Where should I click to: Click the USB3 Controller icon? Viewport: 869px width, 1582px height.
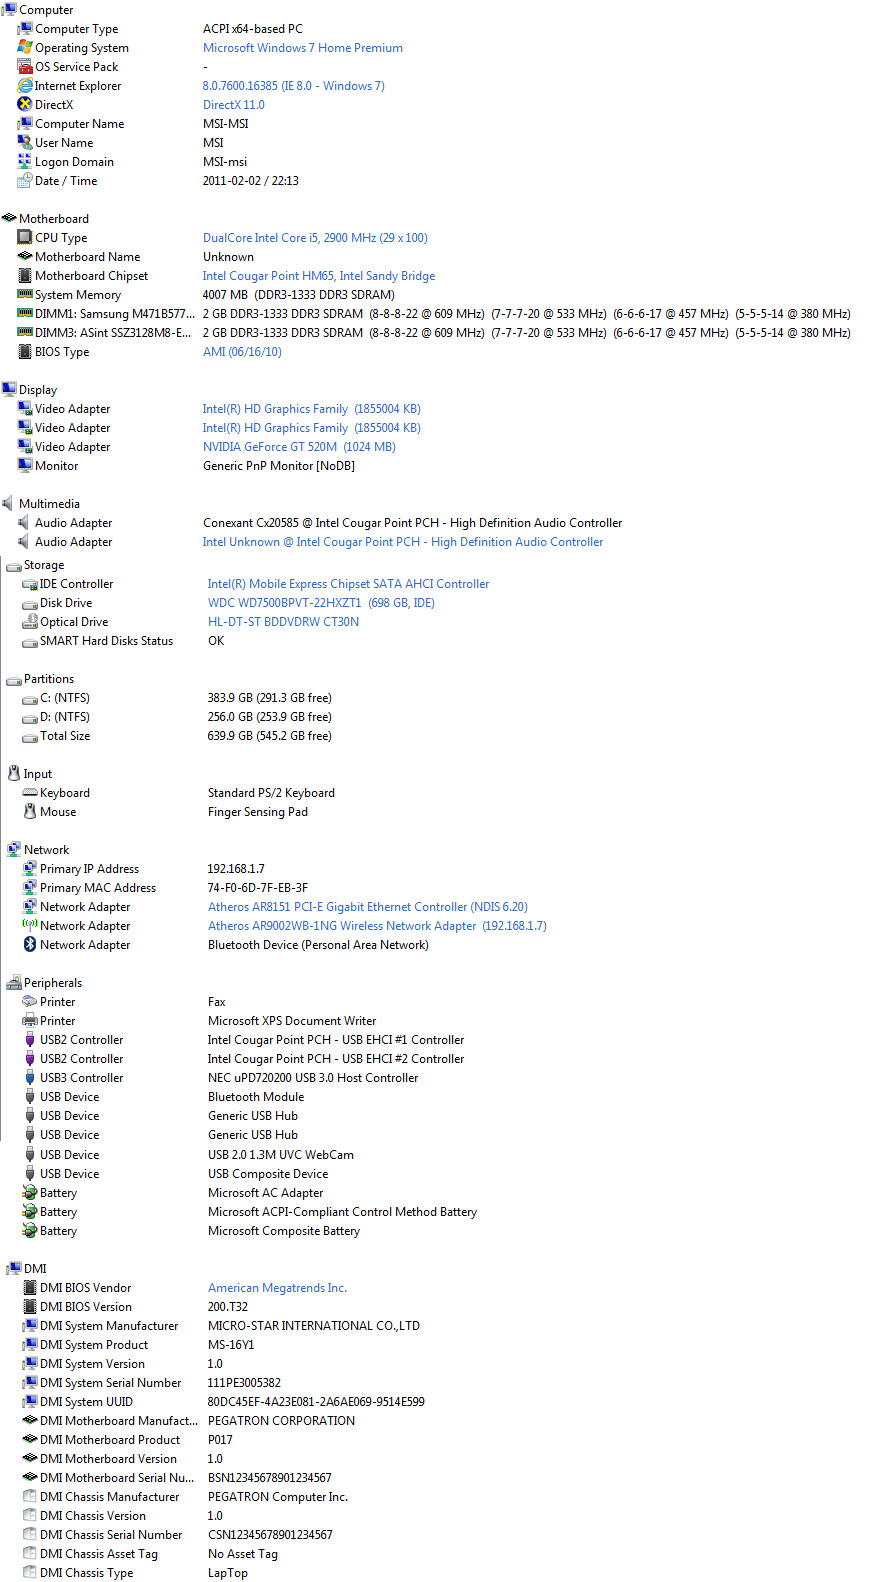pyautogui.click(x=30, y=1078)
